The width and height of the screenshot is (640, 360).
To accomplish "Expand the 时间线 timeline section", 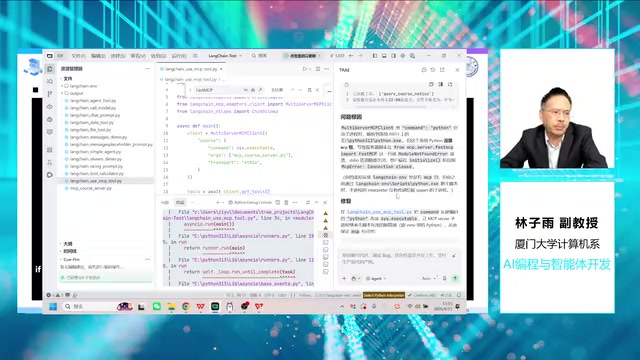I will pyautogui.click(x=70, y=251).
